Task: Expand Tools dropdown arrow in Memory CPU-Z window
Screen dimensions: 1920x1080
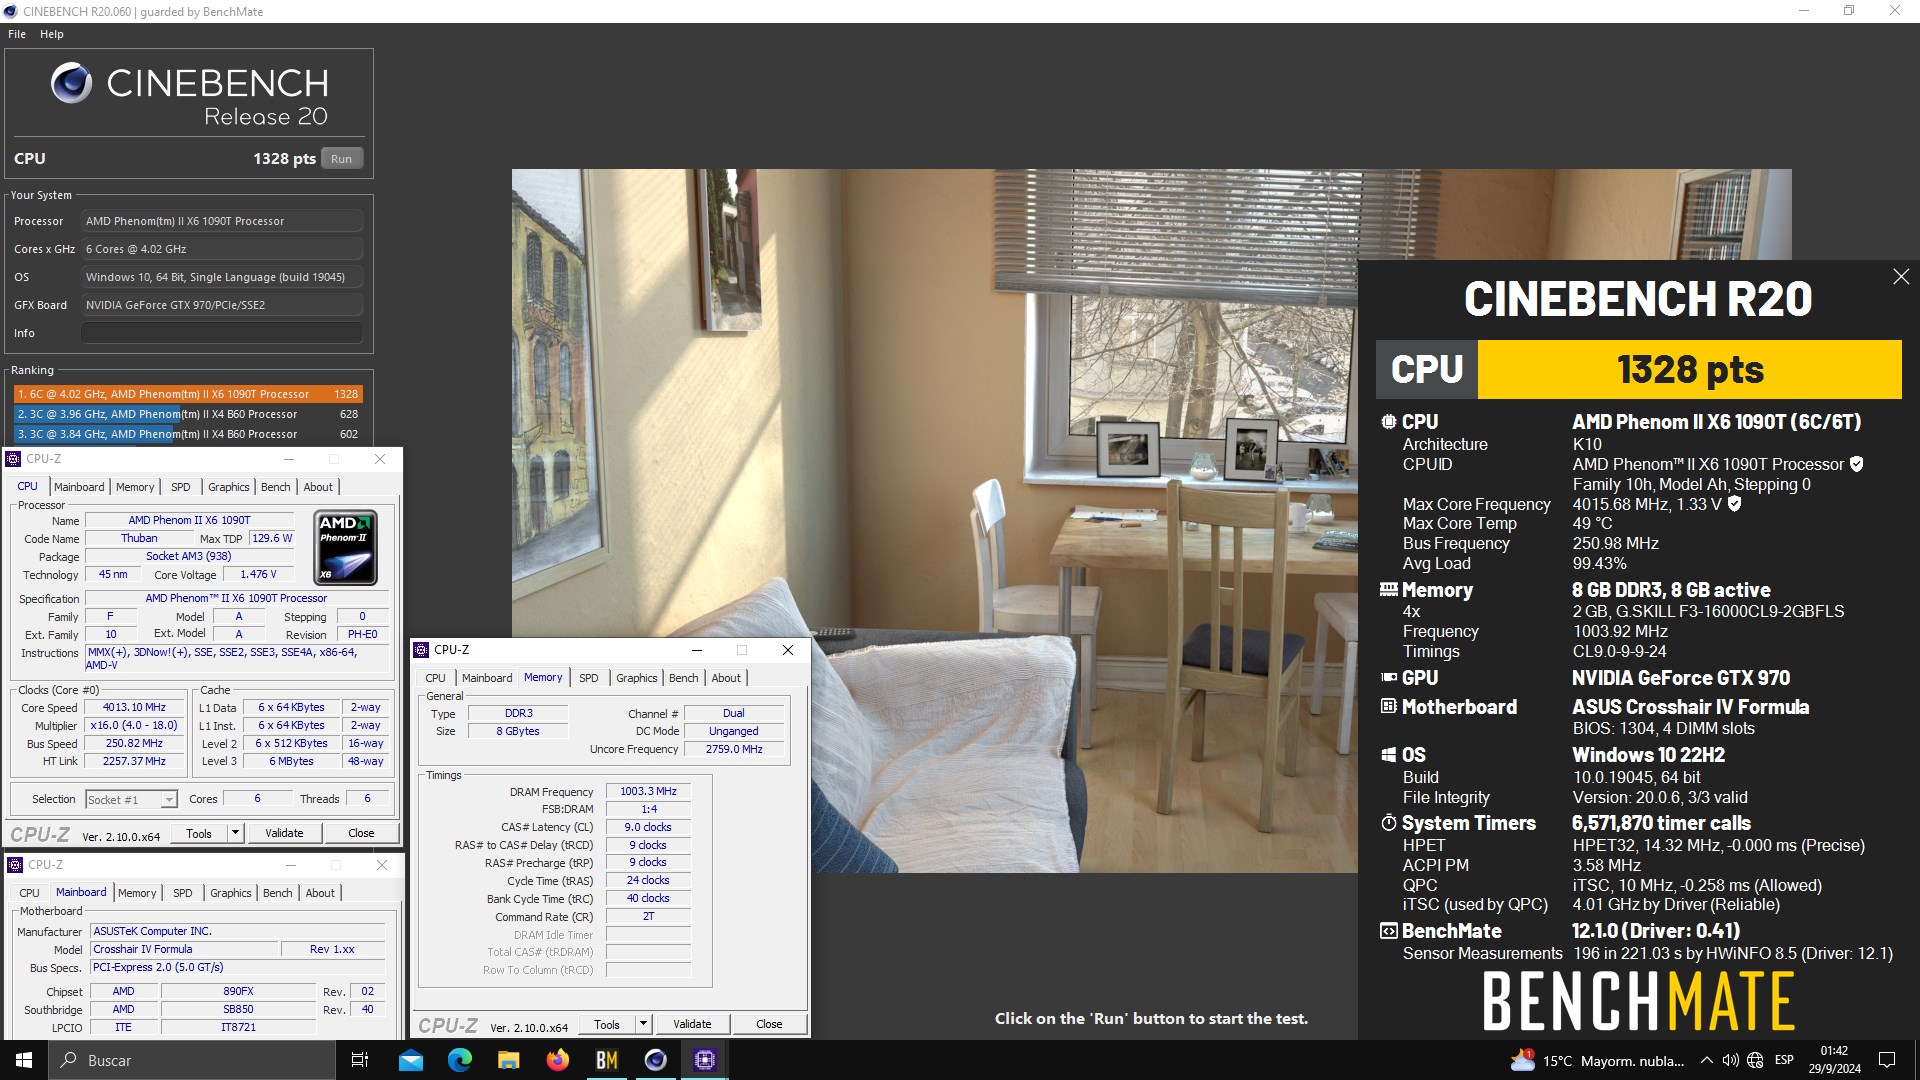Action: 644,1024
